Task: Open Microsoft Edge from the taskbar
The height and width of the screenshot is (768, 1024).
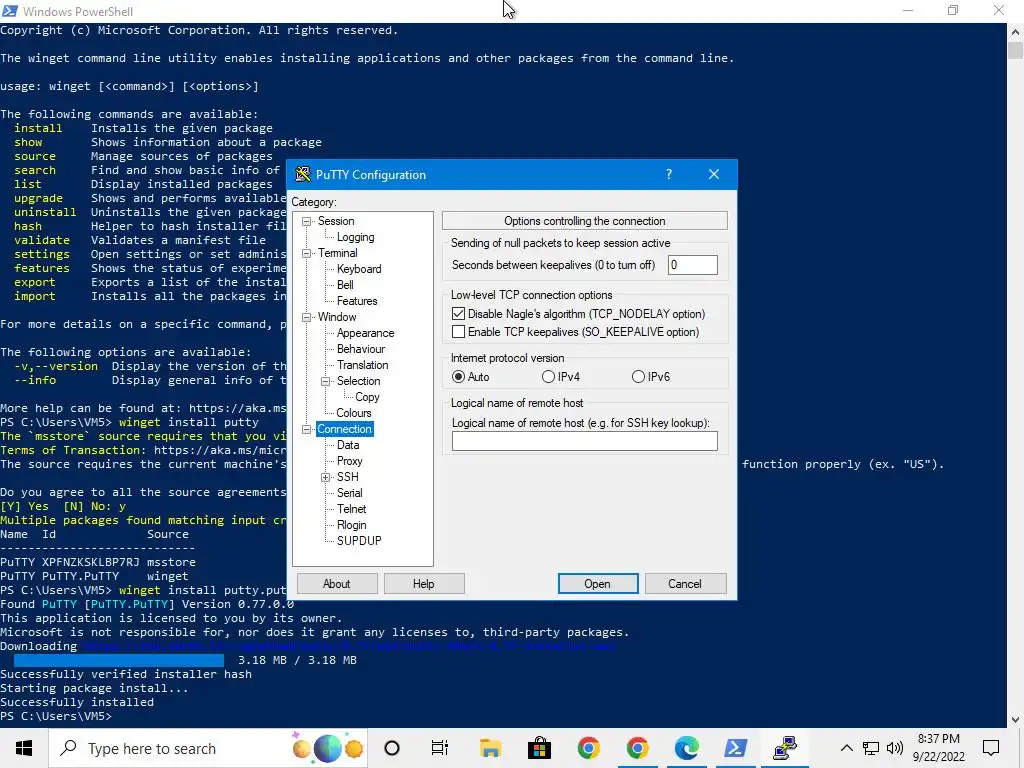Action: pyautogui.click(x=686, y=748)
